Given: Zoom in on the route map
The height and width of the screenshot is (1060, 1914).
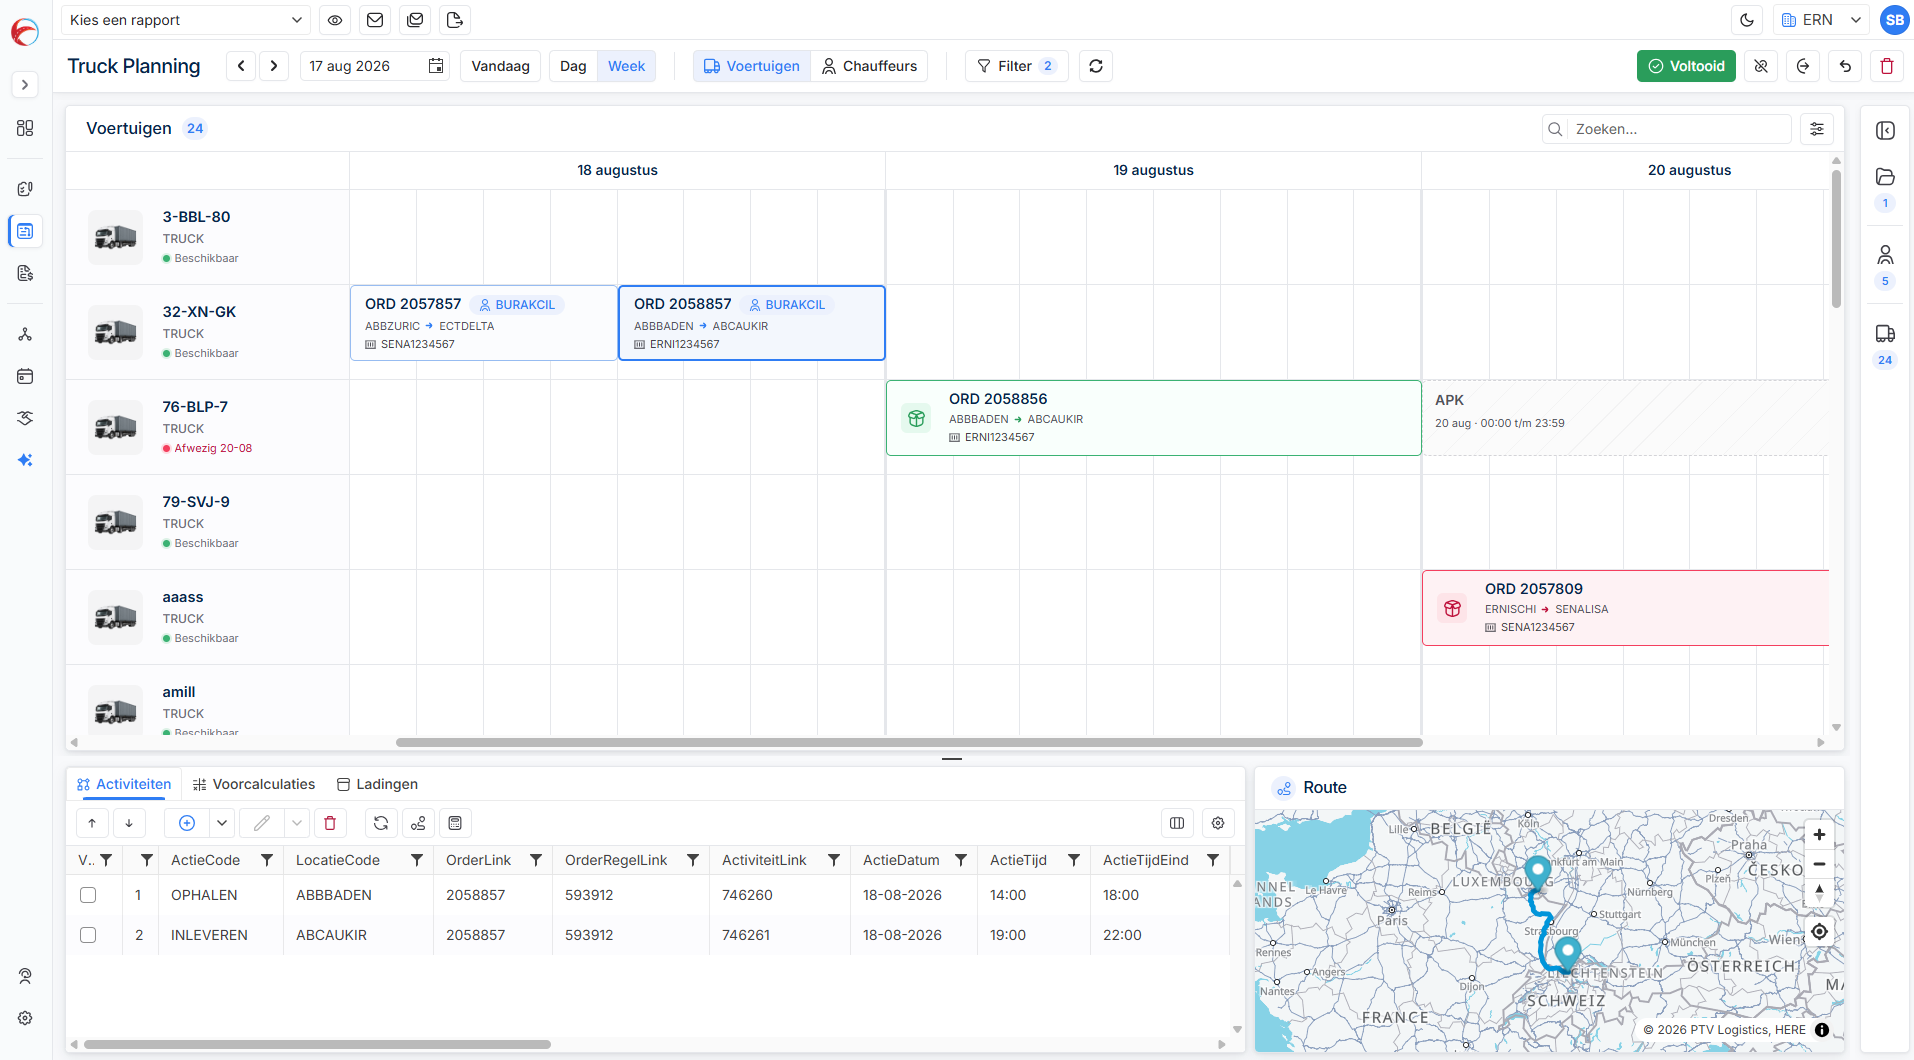Looking at the screenshot, I should point(1819,835).
